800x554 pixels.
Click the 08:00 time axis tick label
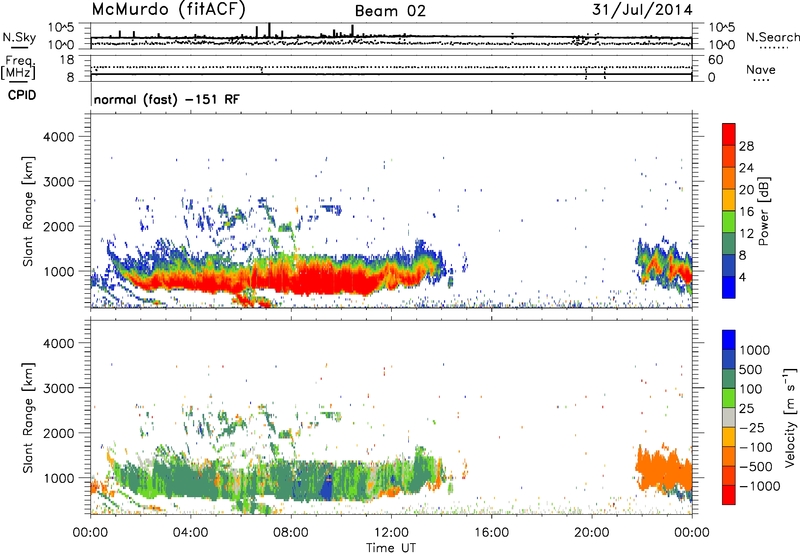(291, 533)
